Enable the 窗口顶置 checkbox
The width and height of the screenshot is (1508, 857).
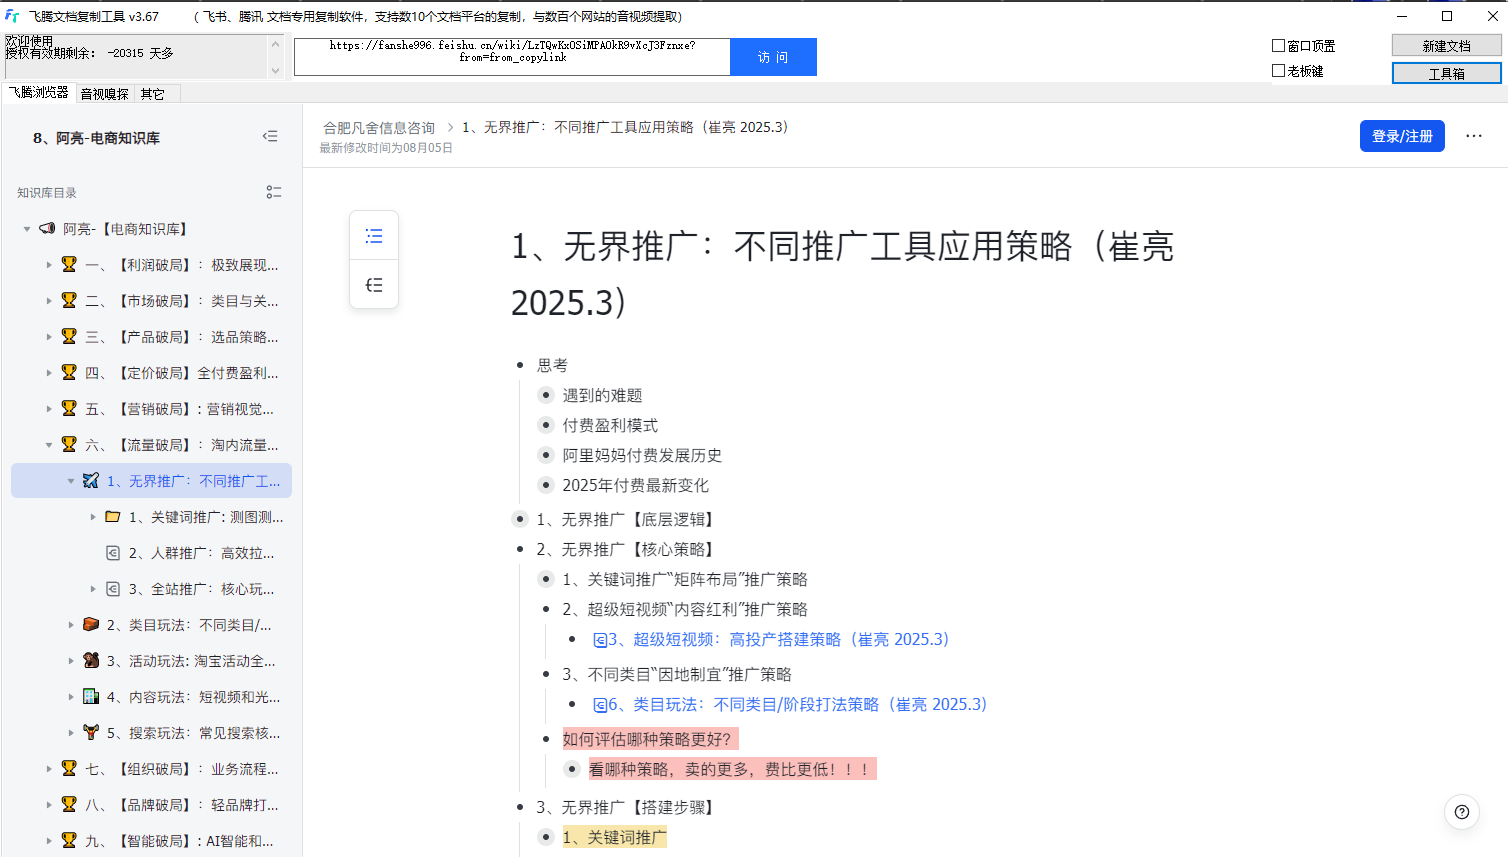click(1278, 46)
